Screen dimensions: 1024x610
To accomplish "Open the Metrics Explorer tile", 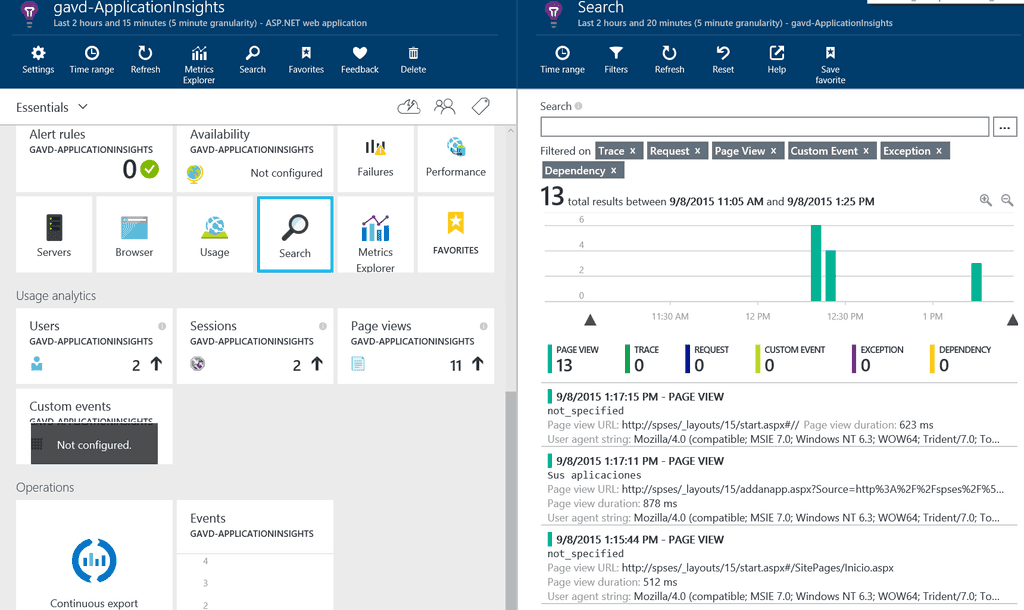I will pos(376,234).
